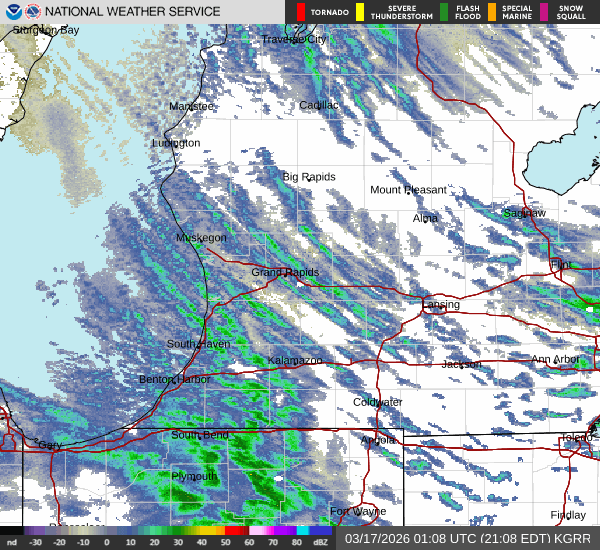This screenshot has height=550, width=600.
Task: Click the radar timestamp with KGRR station ID
Action: pyautogui.click(x=469, y=539)
